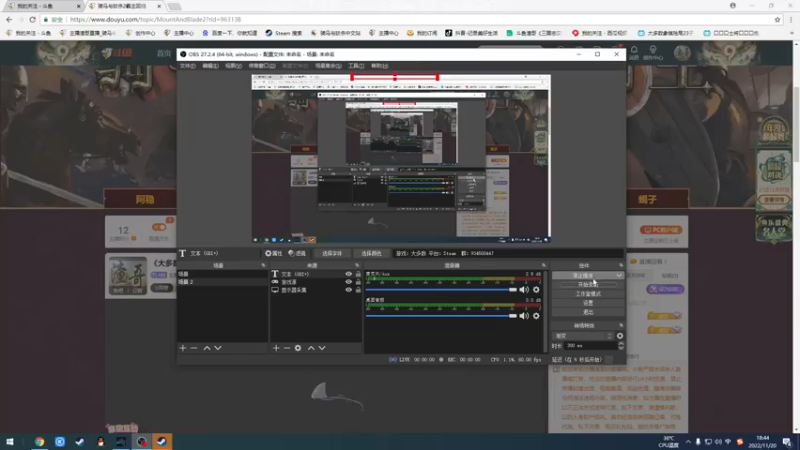The height and width of the screenshot is (450, 800).
Task: Mute the Mic/Aux audio speaker icon
Action: coord(524,290)
